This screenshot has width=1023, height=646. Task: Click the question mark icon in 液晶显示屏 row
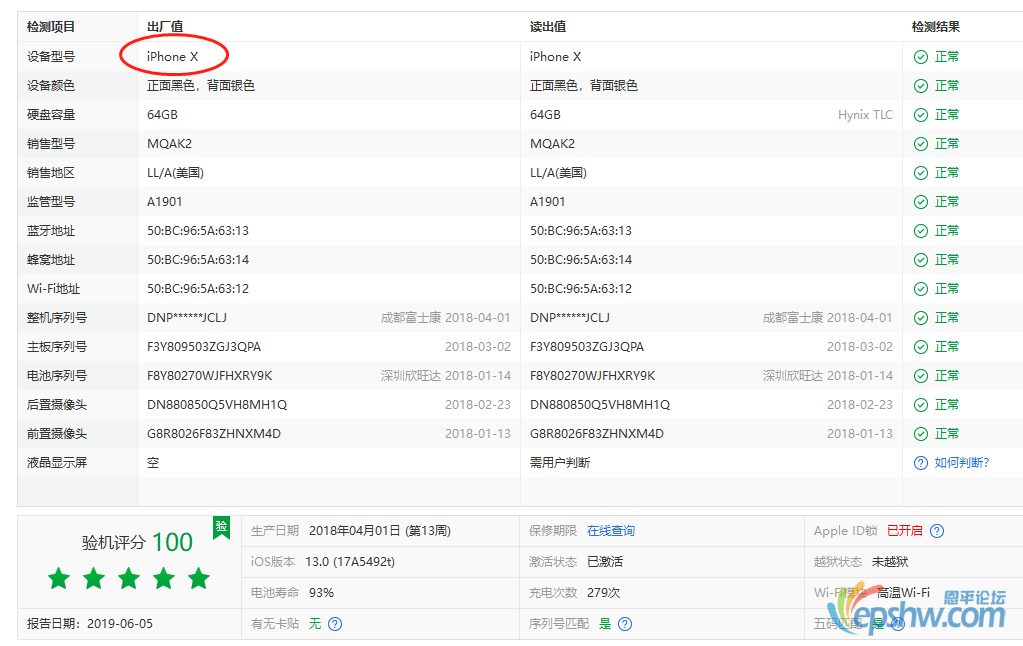pyautogui.click(x=921, y=463)
